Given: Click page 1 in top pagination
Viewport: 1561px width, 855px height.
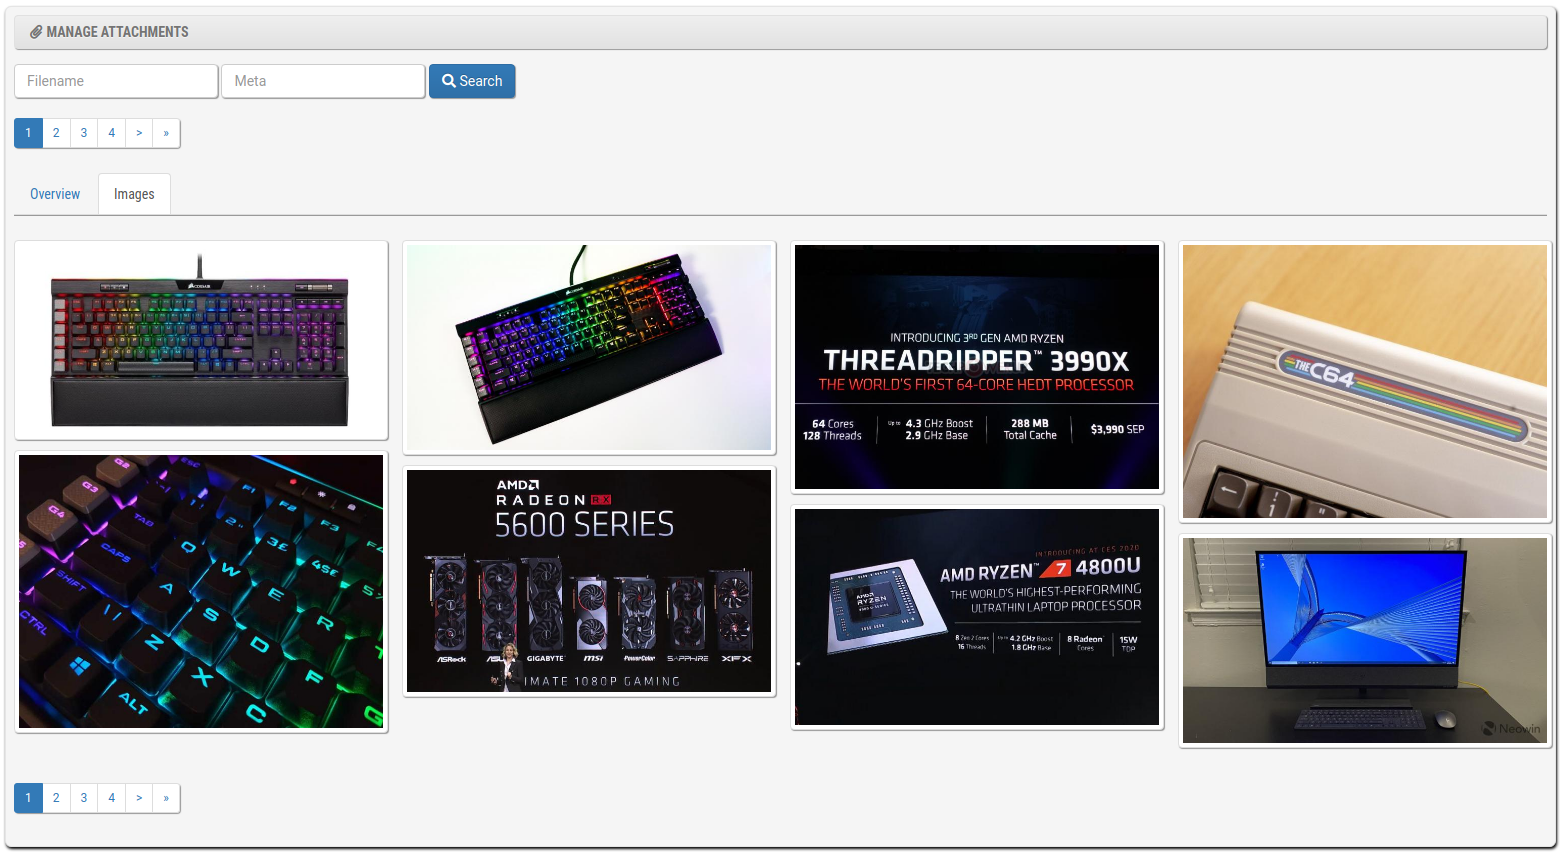Looking at the screenshot, I should 28,133.
